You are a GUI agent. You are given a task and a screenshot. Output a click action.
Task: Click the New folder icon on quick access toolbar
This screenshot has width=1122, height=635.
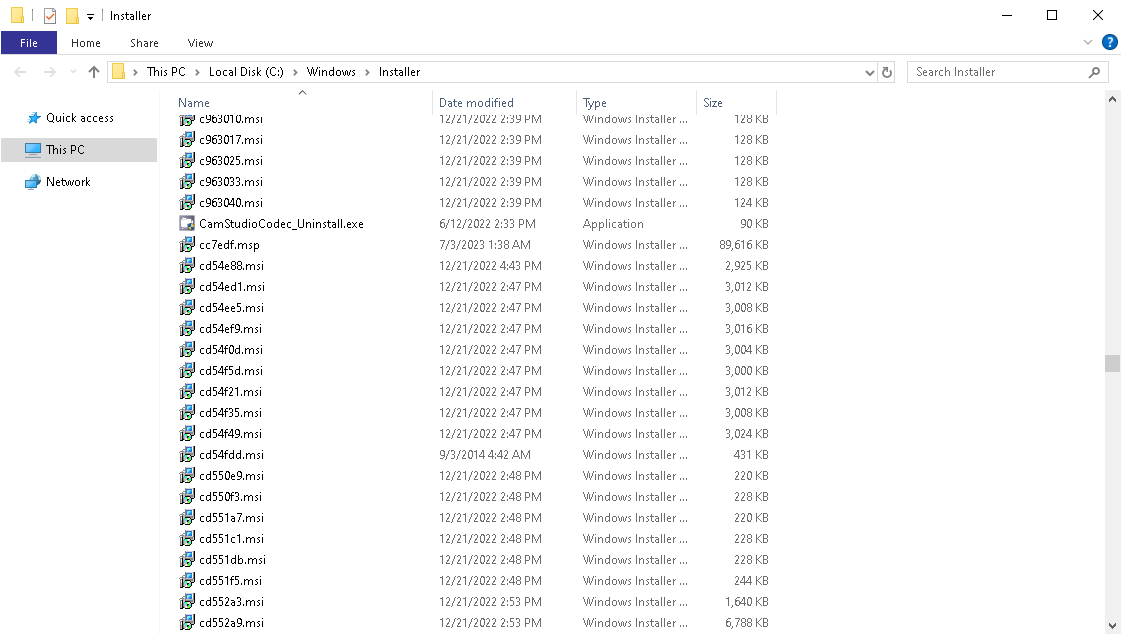click(x=73, y=15)
